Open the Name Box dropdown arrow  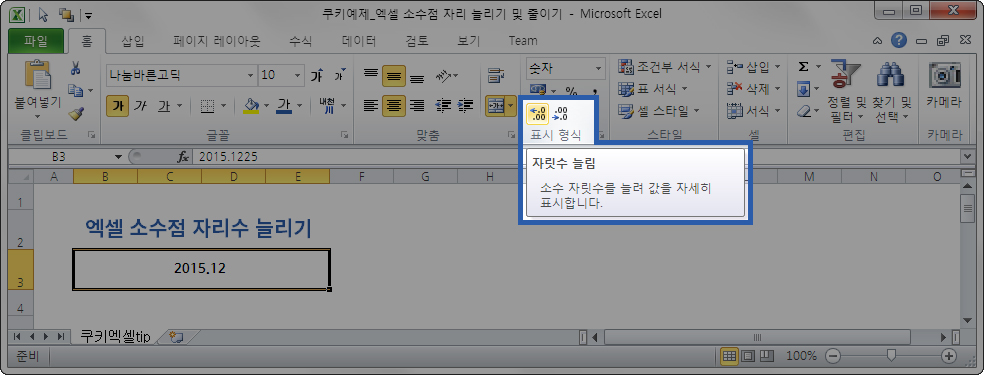point(119,157)
